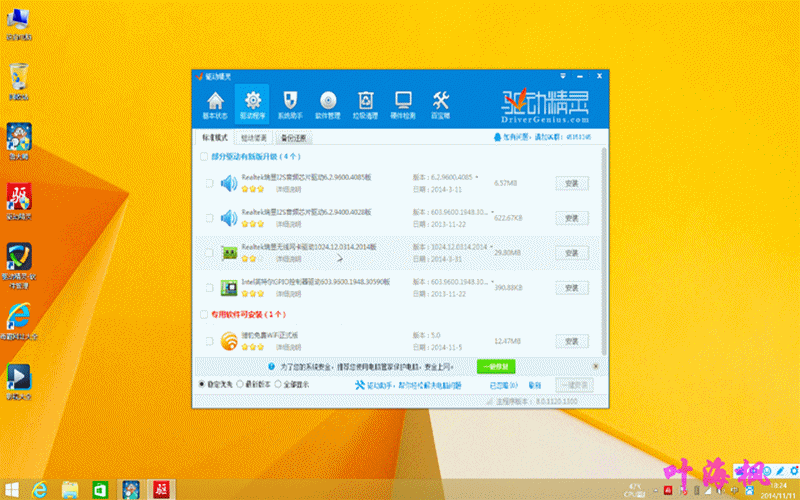Open the Recycle Bin on desktop
800x500 pixels.
click(x=18, y=82)
